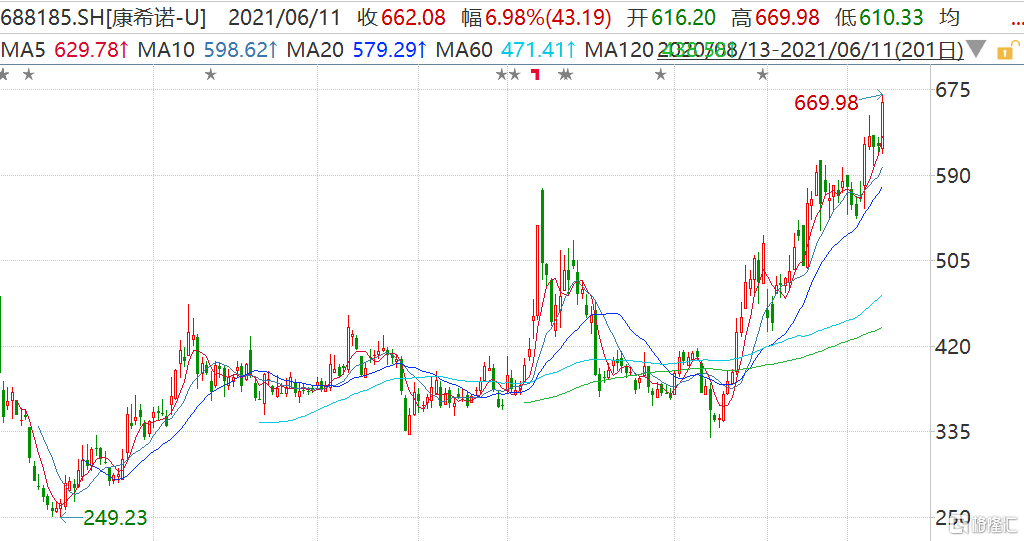Click the date 2021/06/11 in the header
This screenshot has width=1024, height=541.
click(x=284, y=18)
